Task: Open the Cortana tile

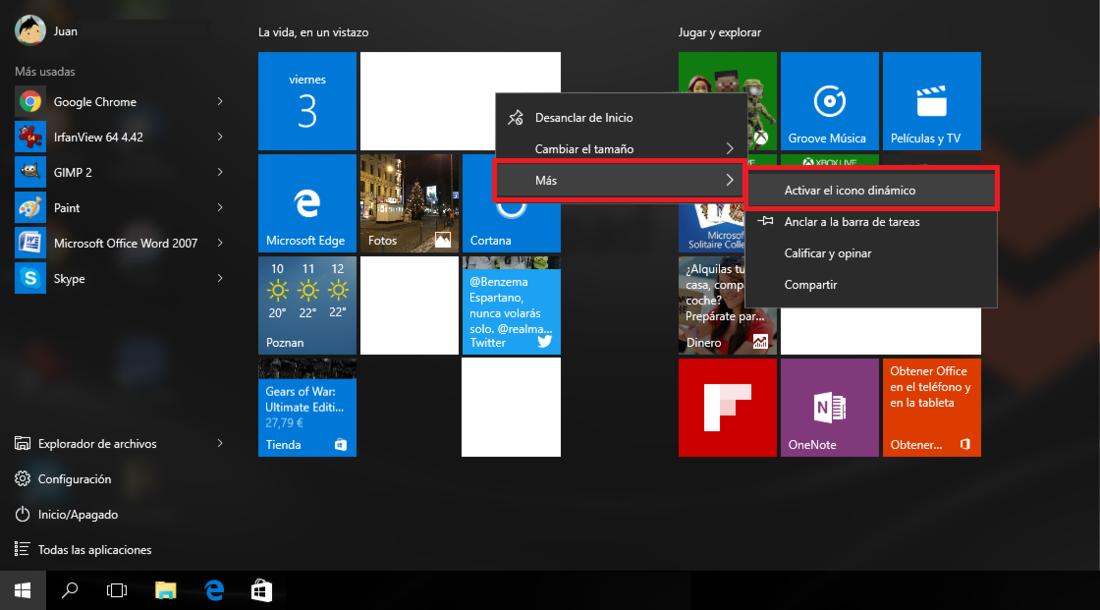Action: point(511,228)
